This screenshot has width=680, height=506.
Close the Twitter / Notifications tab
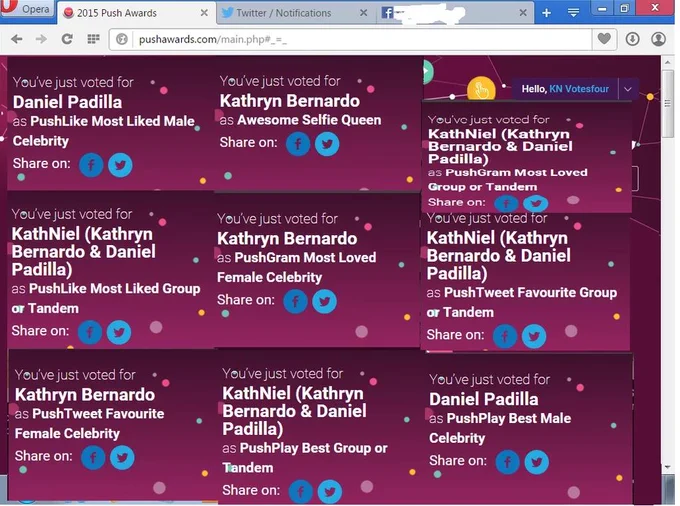point(363,13)
